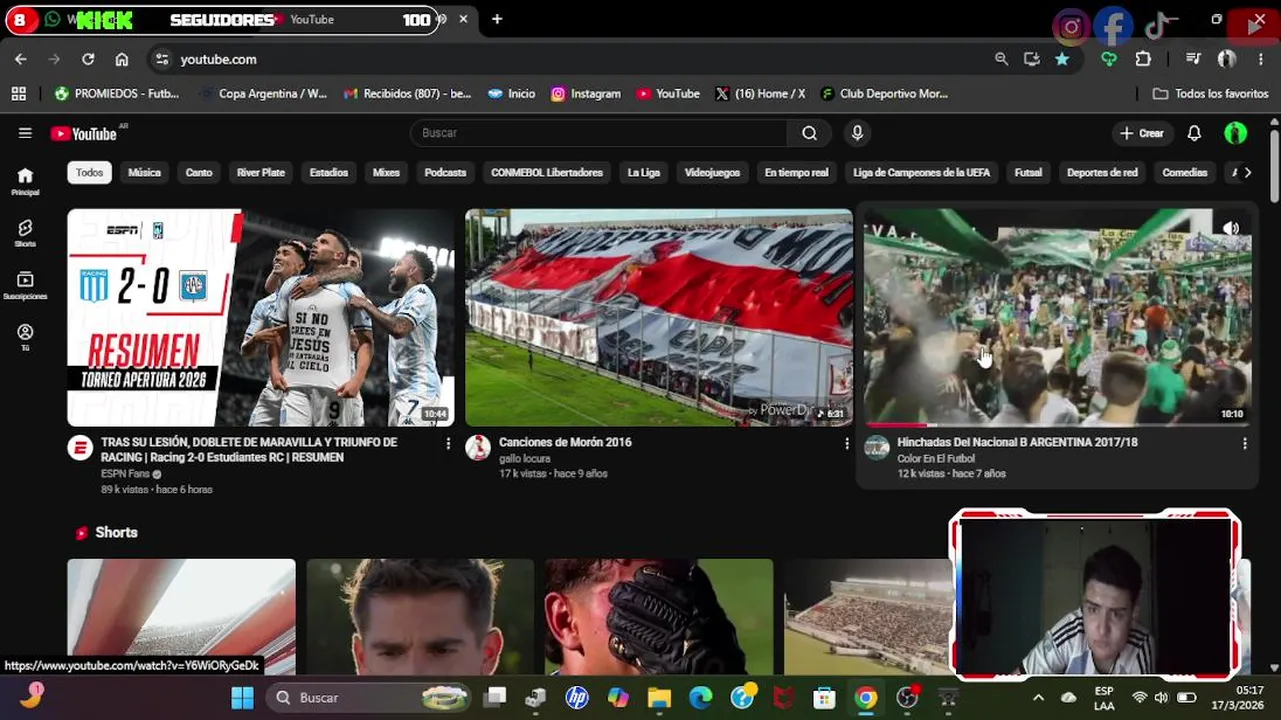The width and height of the screenshot is (1281, 720).
Task: Select the Liga de Campeones de la UEFA chip
Action: click(x=921, y=172)
